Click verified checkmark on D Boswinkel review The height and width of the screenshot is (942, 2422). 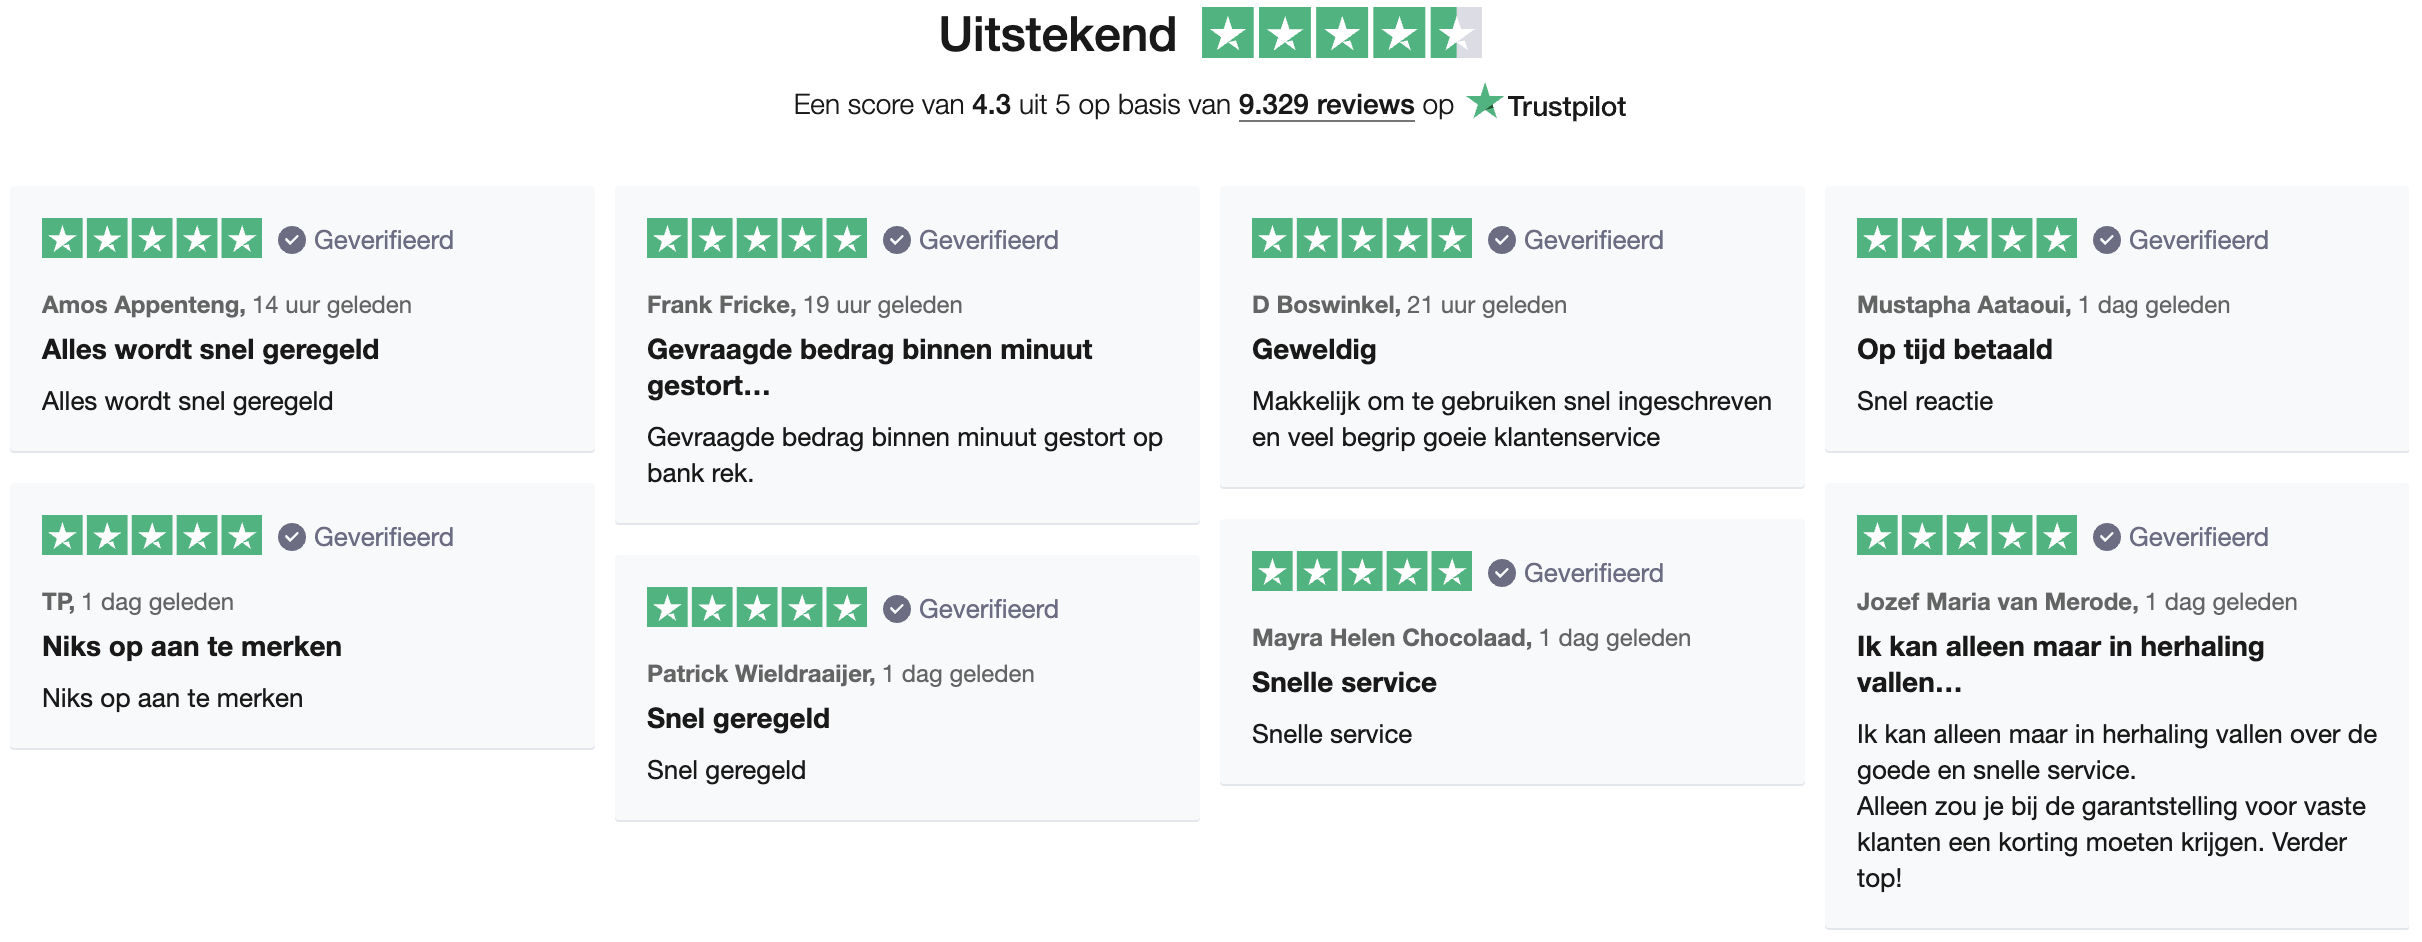click(x=1502, y=240)
